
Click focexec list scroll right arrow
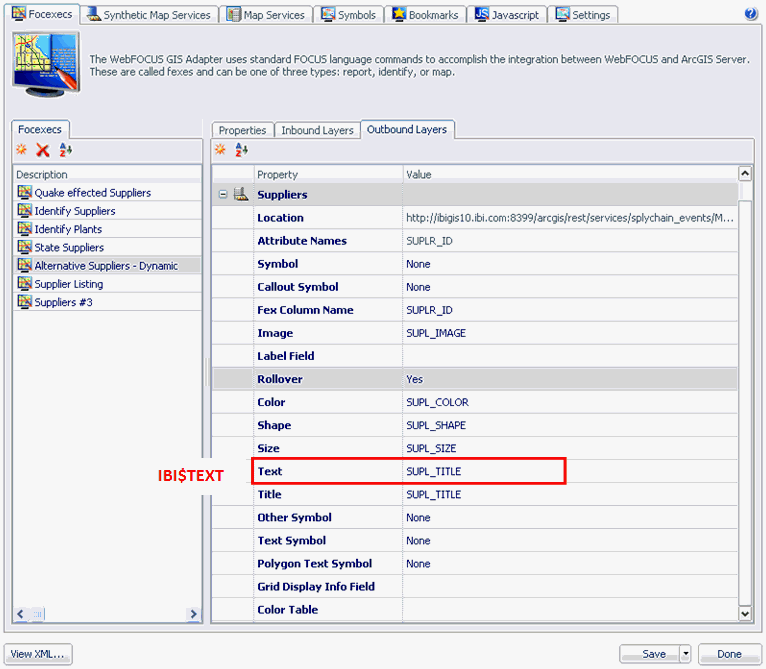[x=193, y=614]
